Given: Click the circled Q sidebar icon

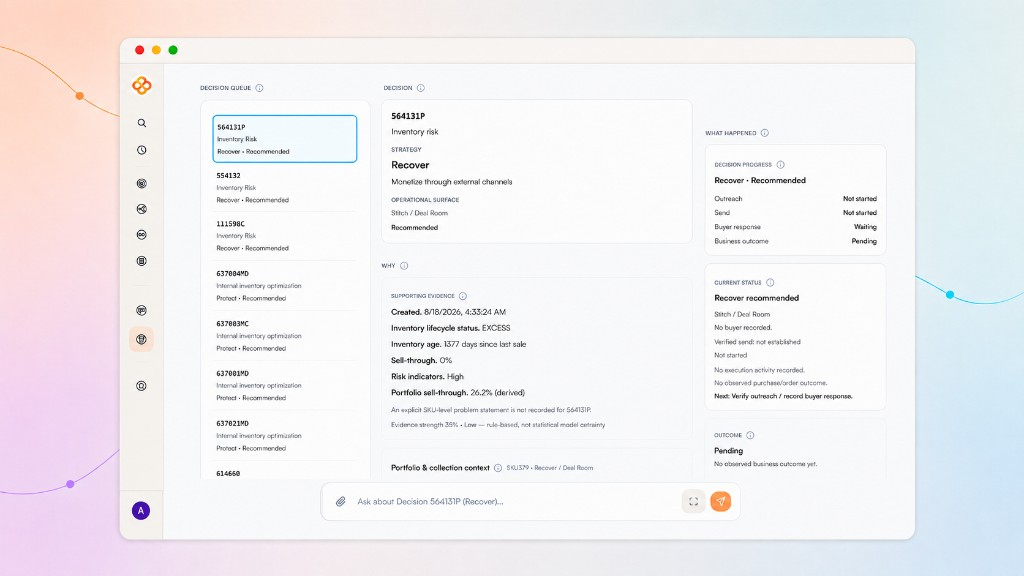Looking at the screenshot, I should coord(141,386).
